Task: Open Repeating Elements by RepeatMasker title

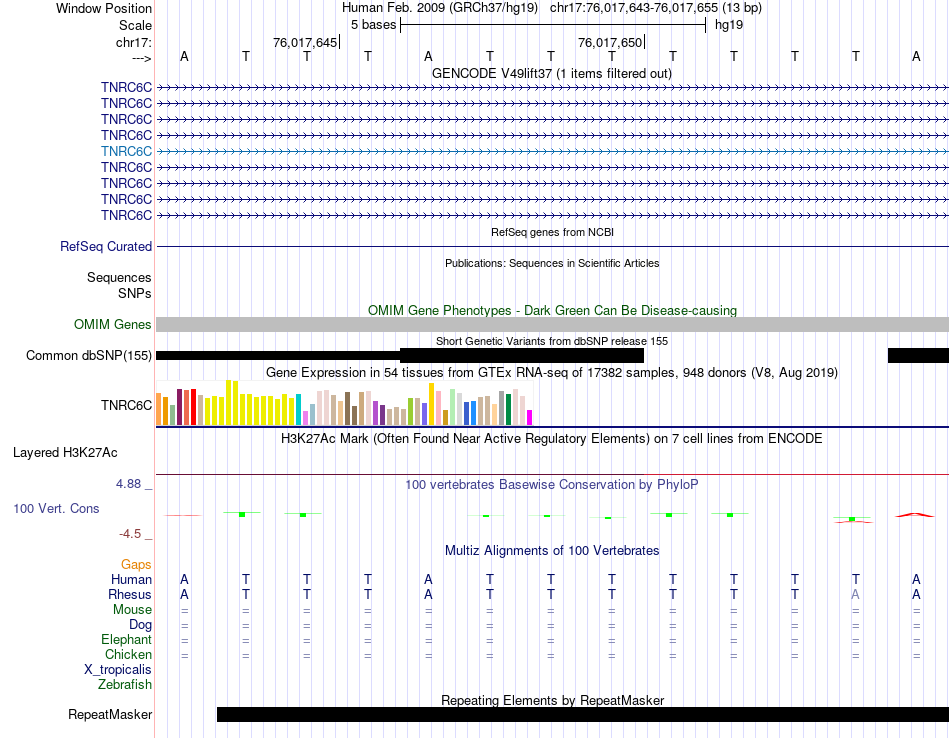Action: coord(552,700)
